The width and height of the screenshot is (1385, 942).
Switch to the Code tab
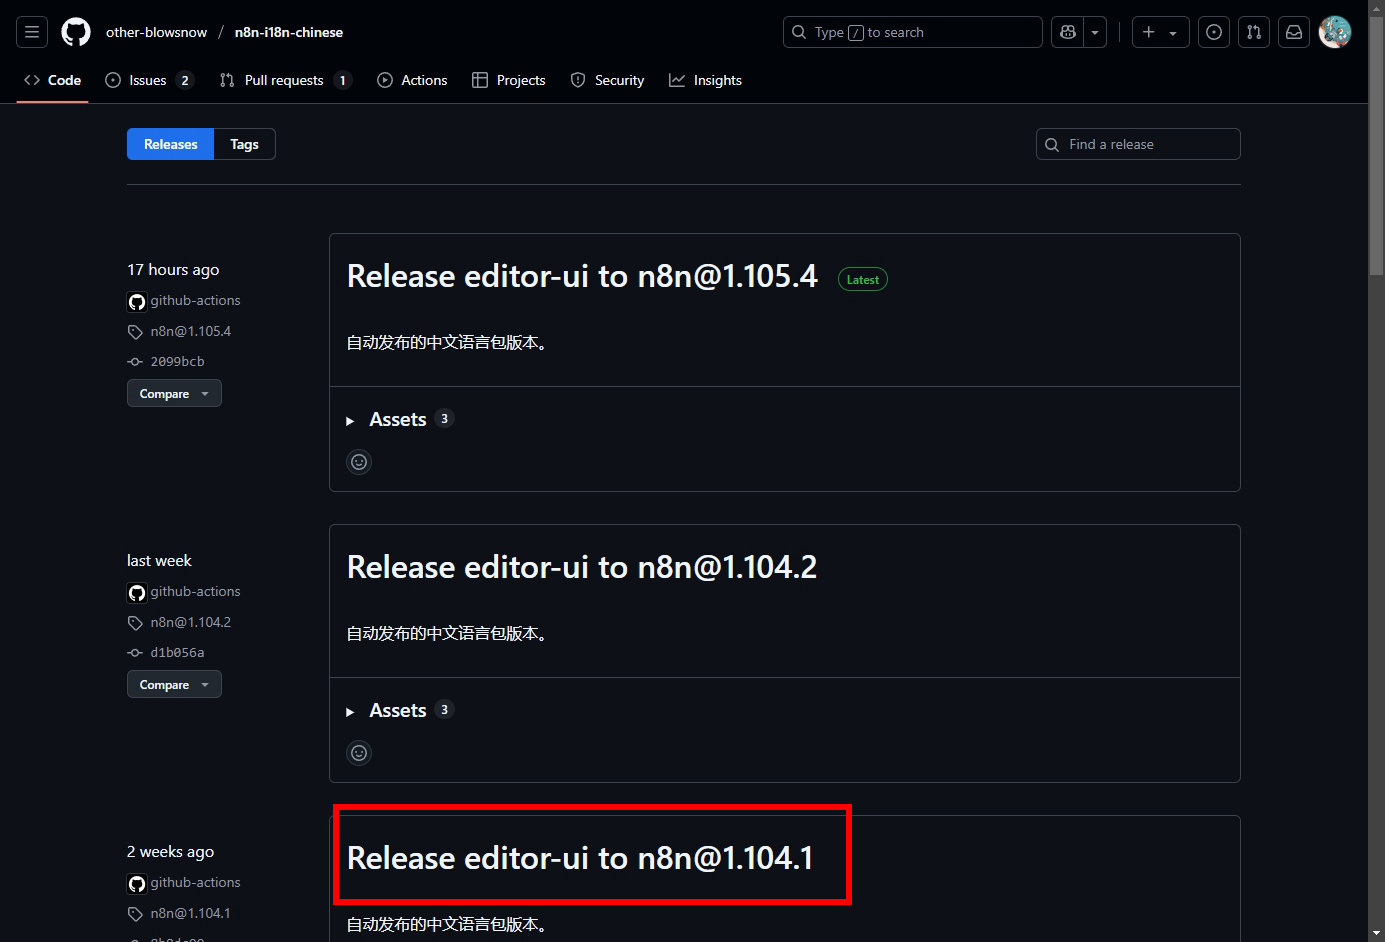tap(53, 80)
